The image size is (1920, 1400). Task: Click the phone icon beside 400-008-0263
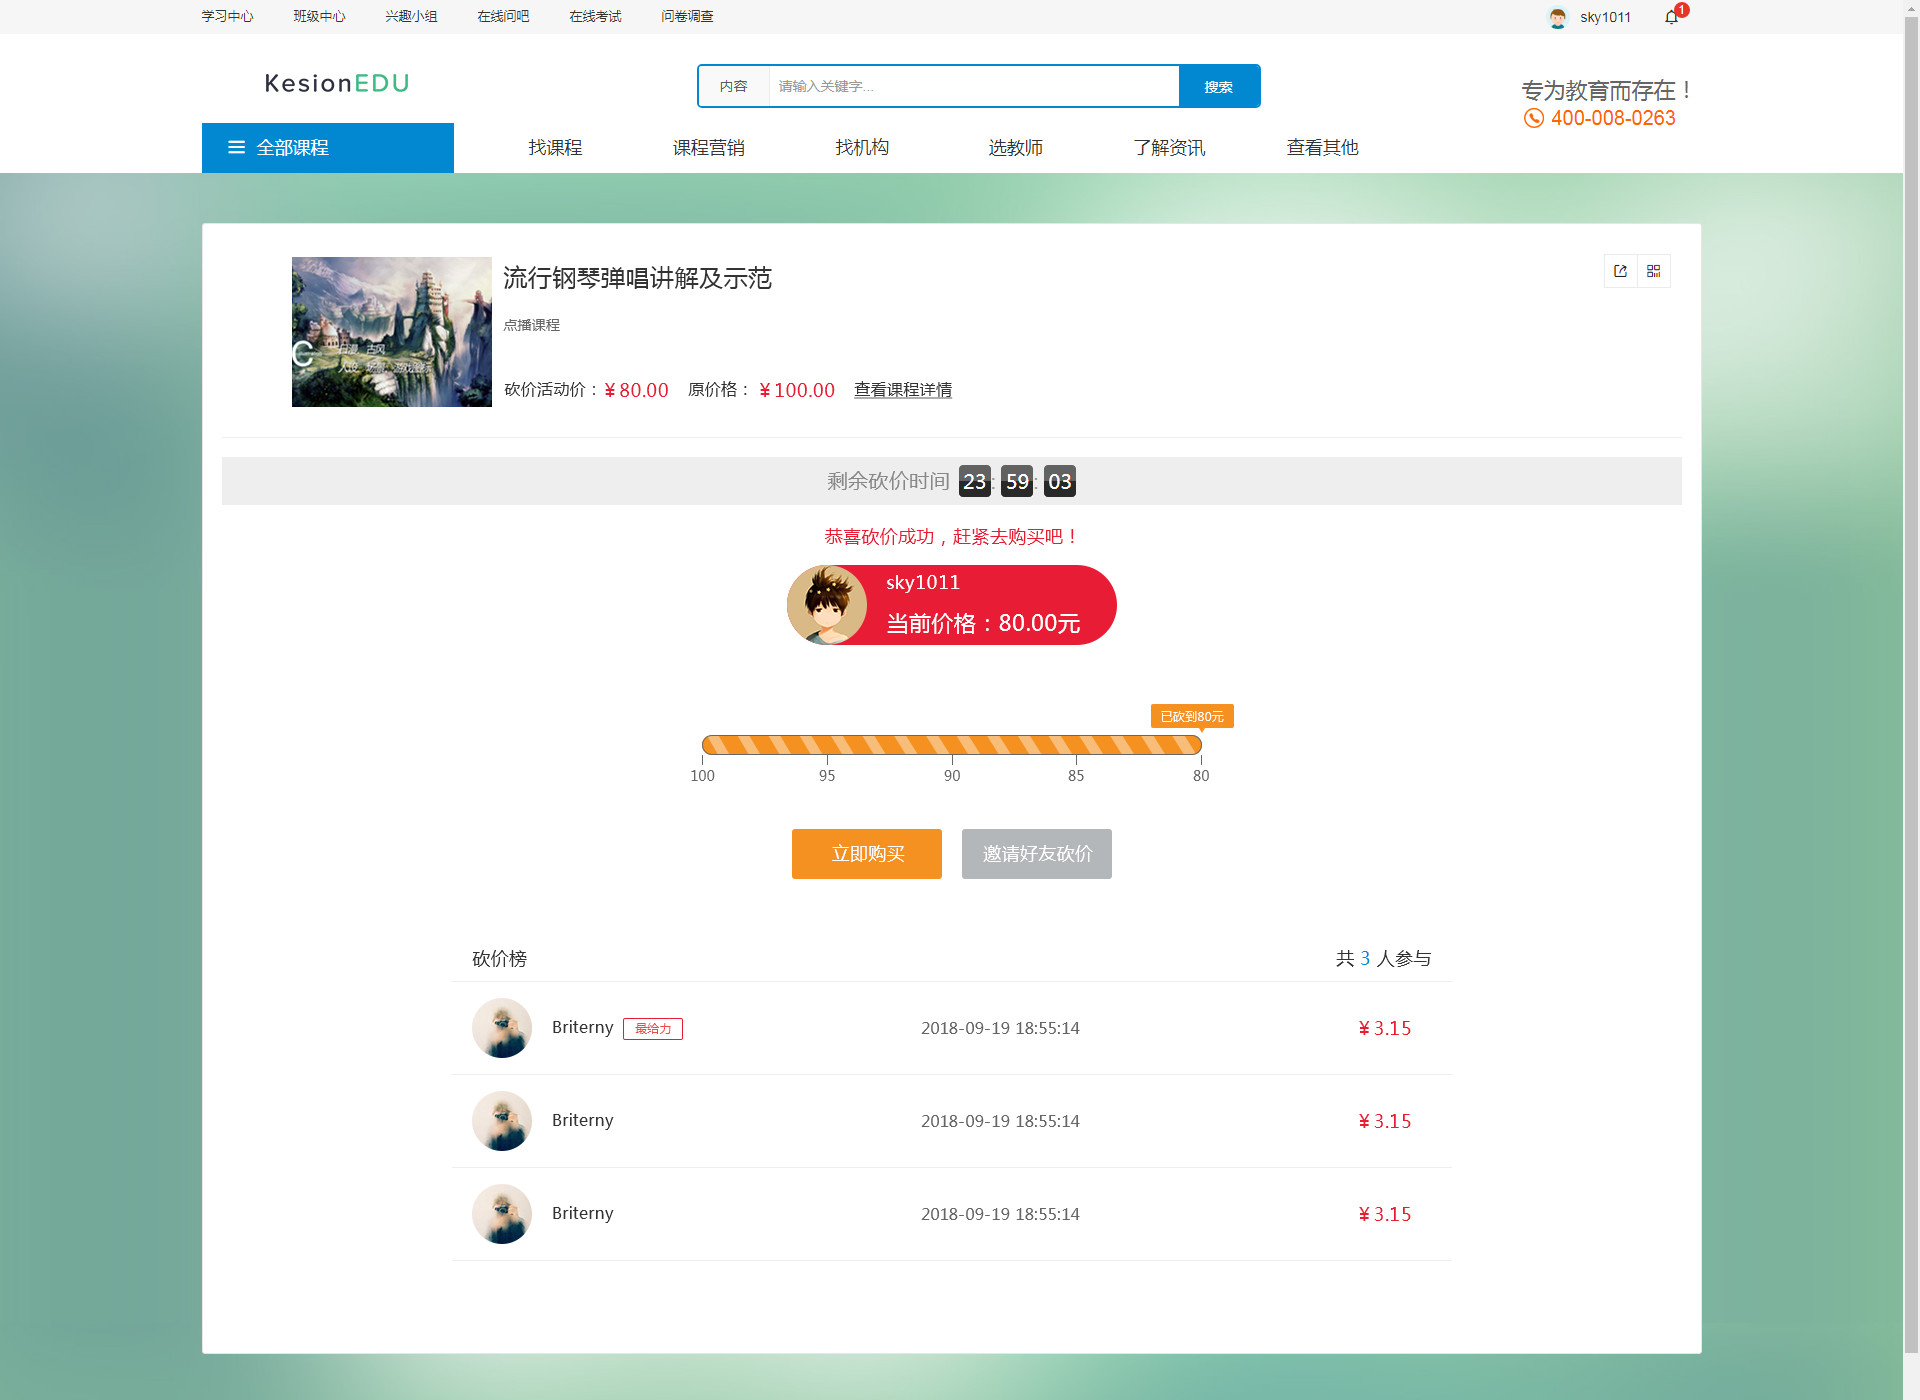[x=1533, y=117]
